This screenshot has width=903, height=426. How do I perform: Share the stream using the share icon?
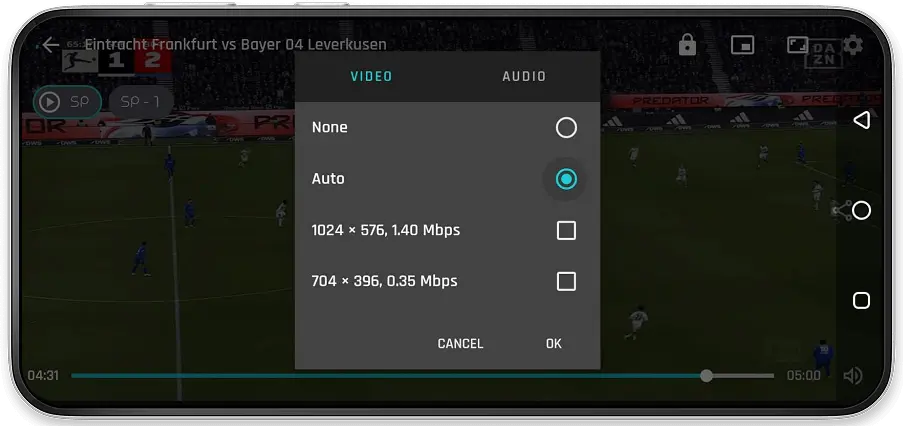click(841, 211)
